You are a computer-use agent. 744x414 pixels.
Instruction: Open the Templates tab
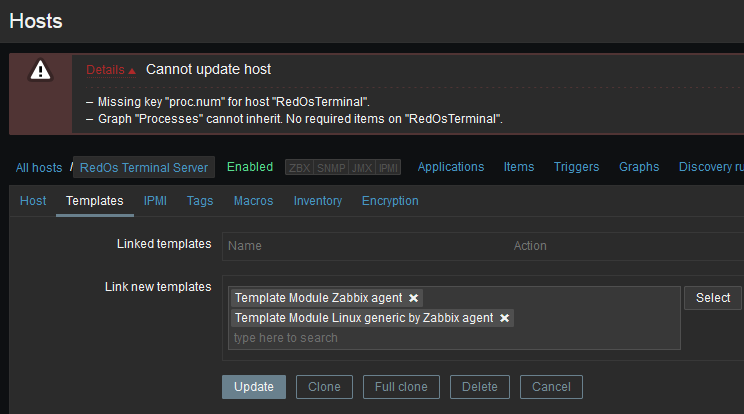pyautogui.click(x=94, y=201)
